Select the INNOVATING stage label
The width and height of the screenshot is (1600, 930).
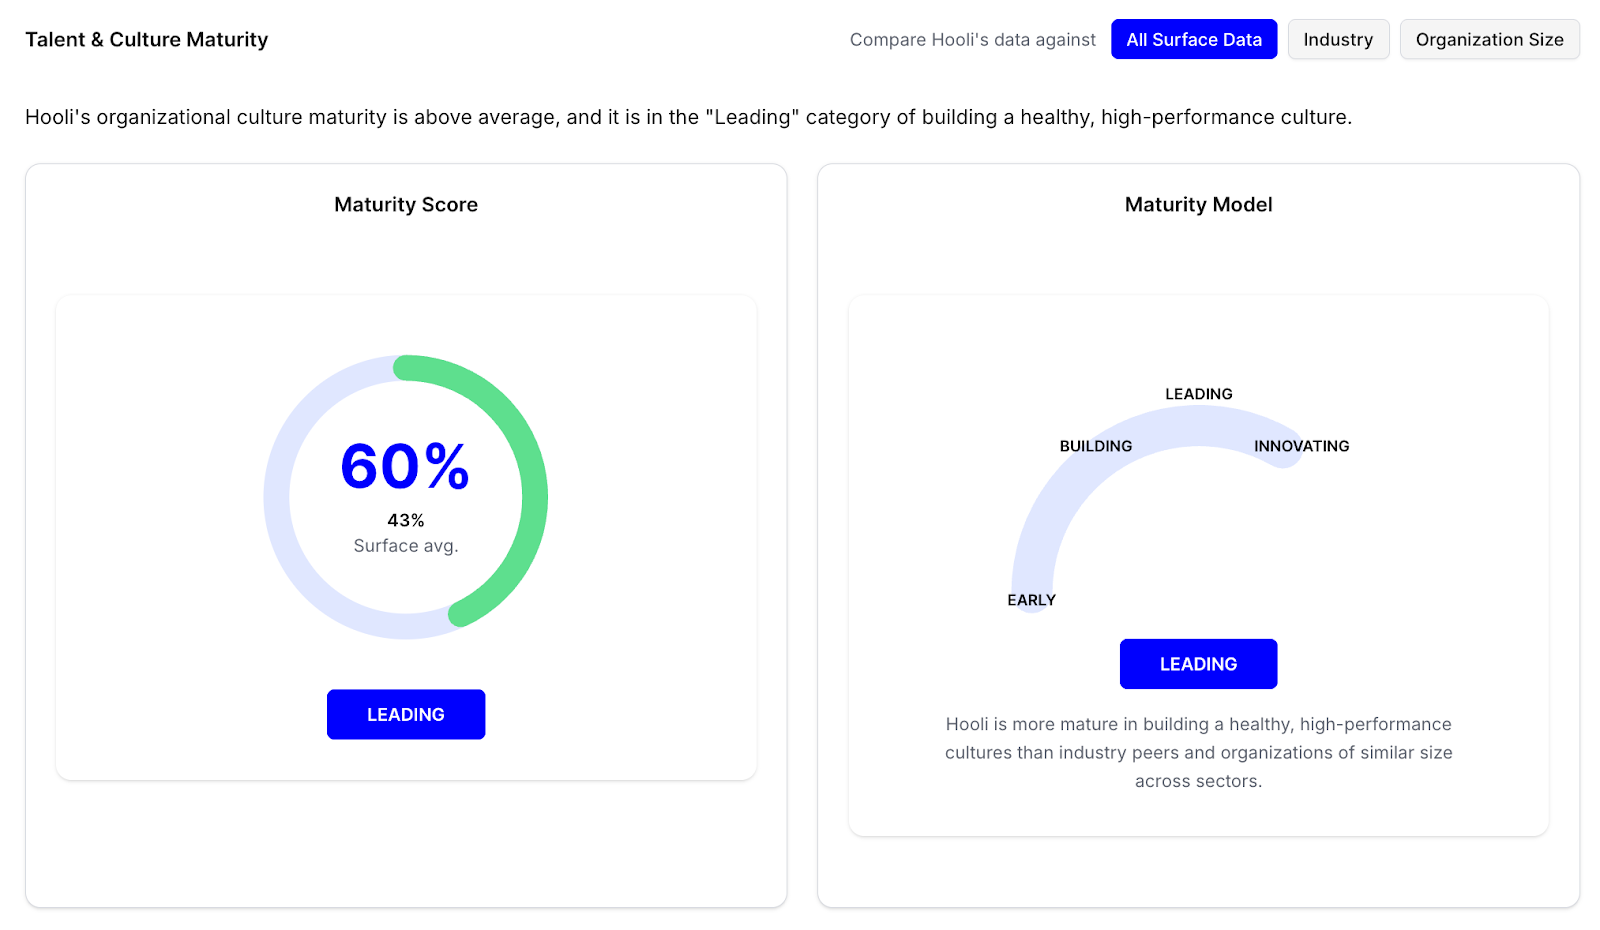click(1301, 446)
